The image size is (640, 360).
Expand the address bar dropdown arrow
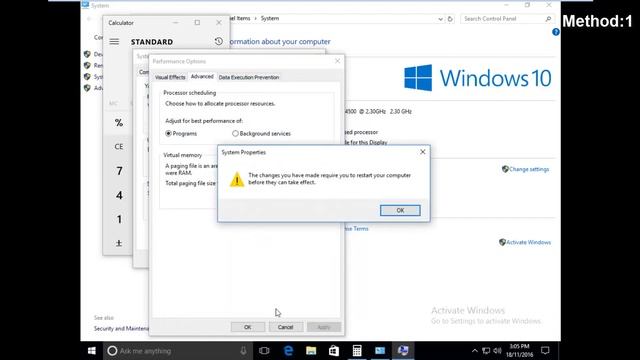(x=440, y=19)
